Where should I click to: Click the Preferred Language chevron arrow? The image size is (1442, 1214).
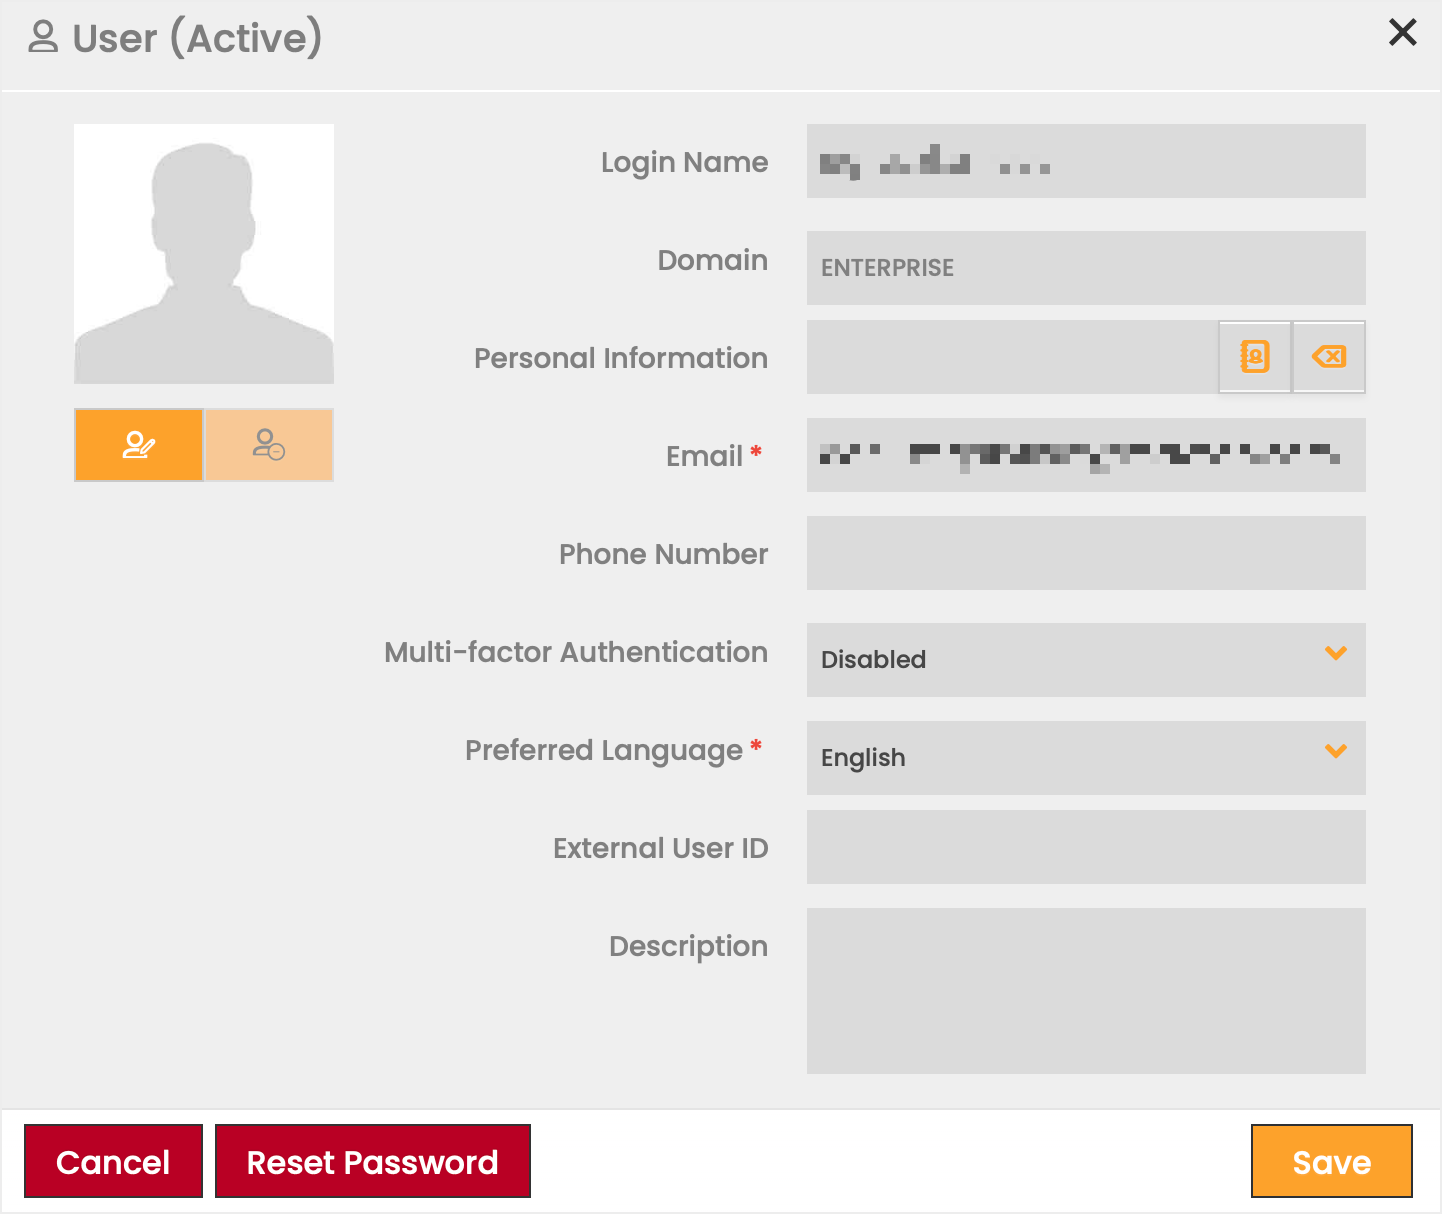click(x=1336, y=752)
